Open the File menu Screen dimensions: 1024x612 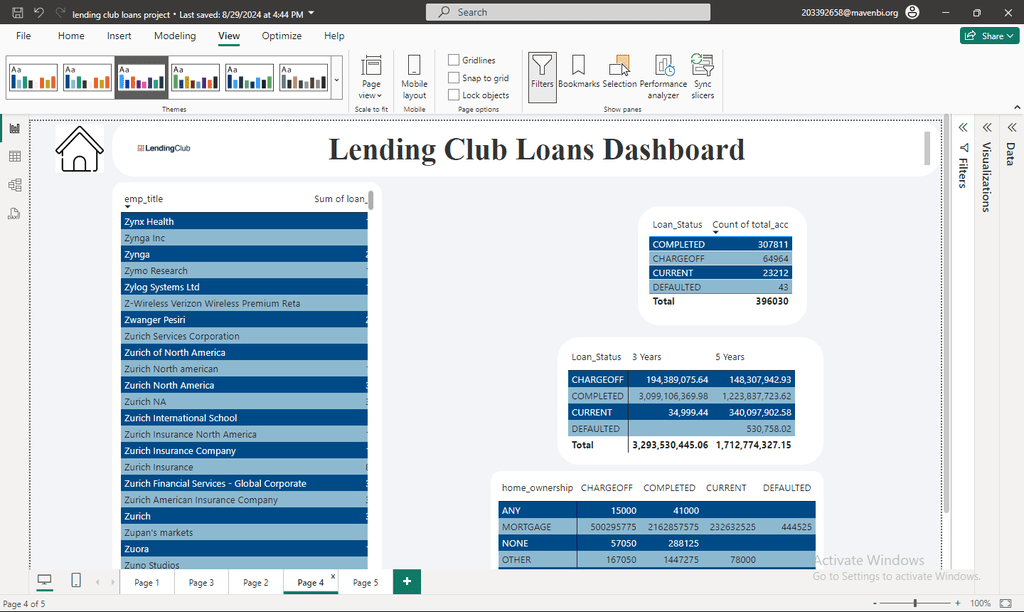[24, 36]
